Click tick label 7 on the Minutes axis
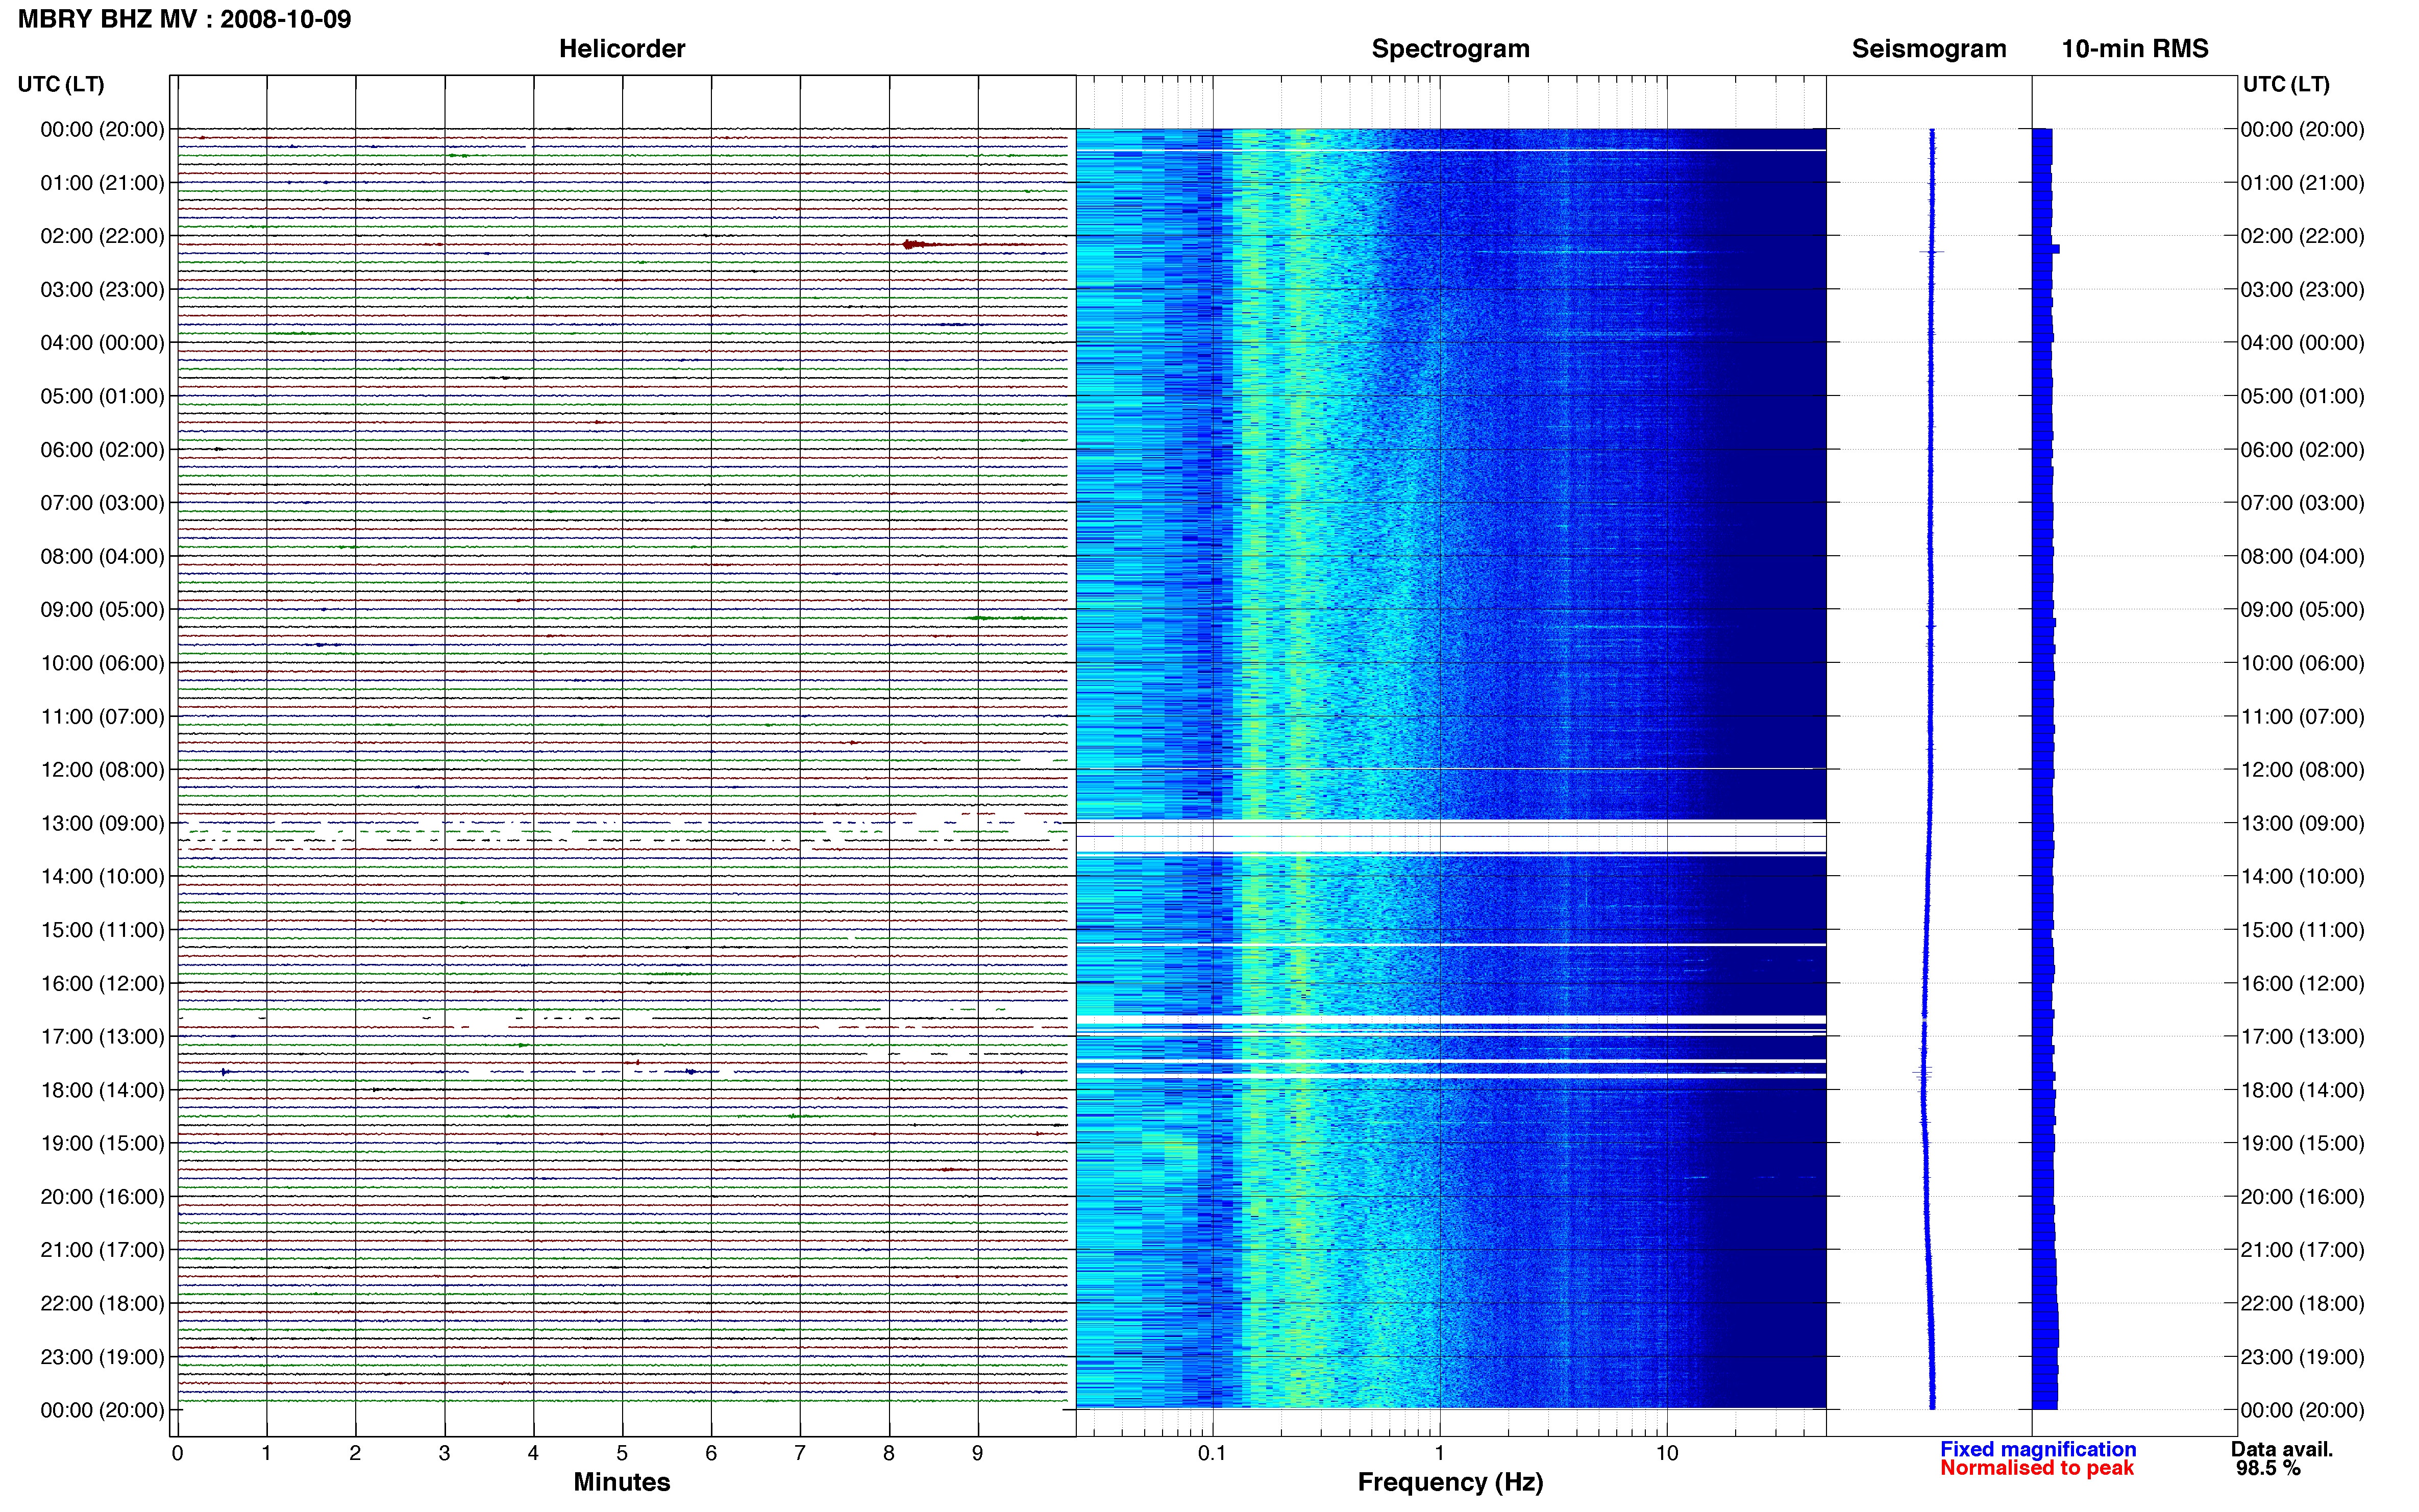 (800, 1453)
